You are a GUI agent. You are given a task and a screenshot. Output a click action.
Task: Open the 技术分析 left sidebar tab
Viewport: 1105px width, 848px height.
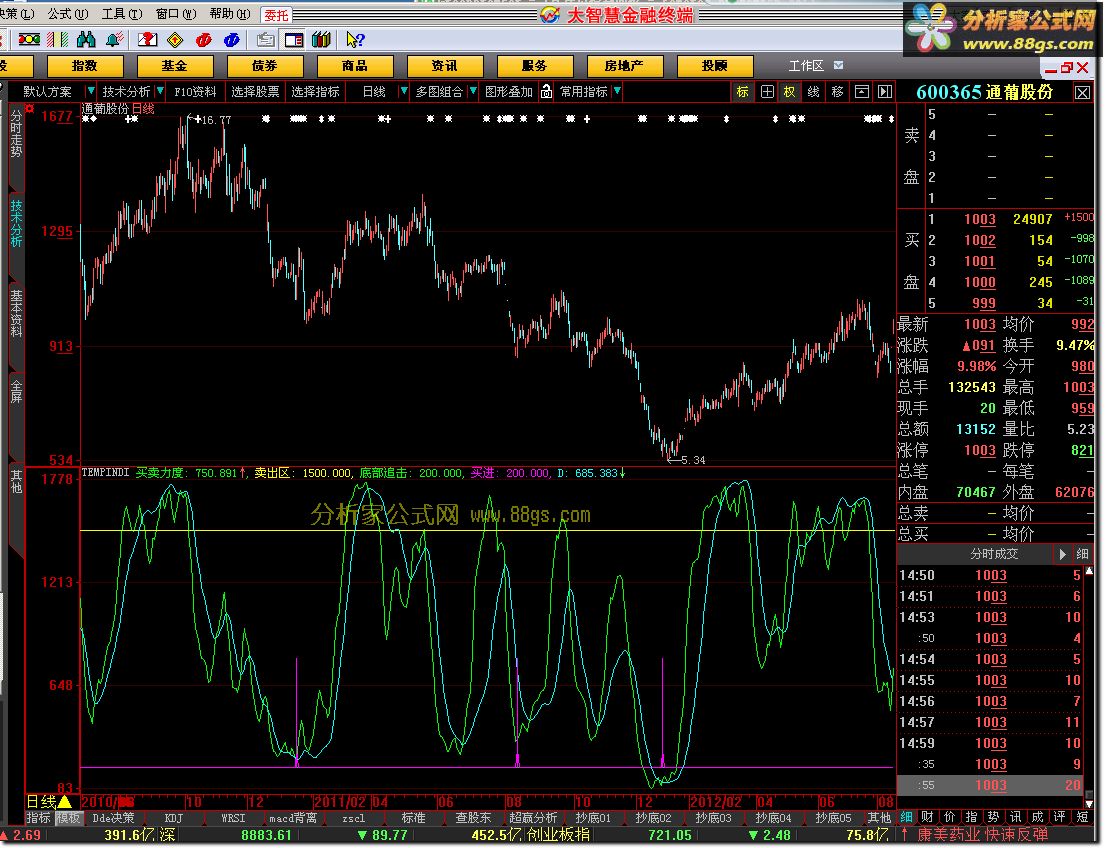coord(16,223)
